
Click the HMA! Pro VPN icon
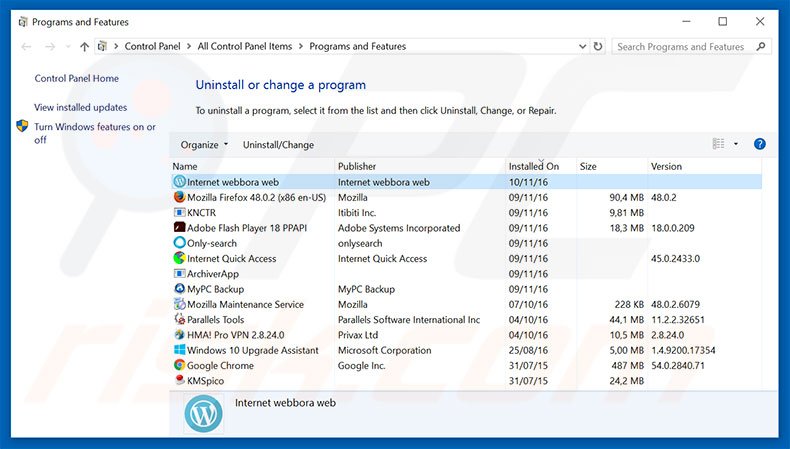pyautogui.click(x=179, y=334)
